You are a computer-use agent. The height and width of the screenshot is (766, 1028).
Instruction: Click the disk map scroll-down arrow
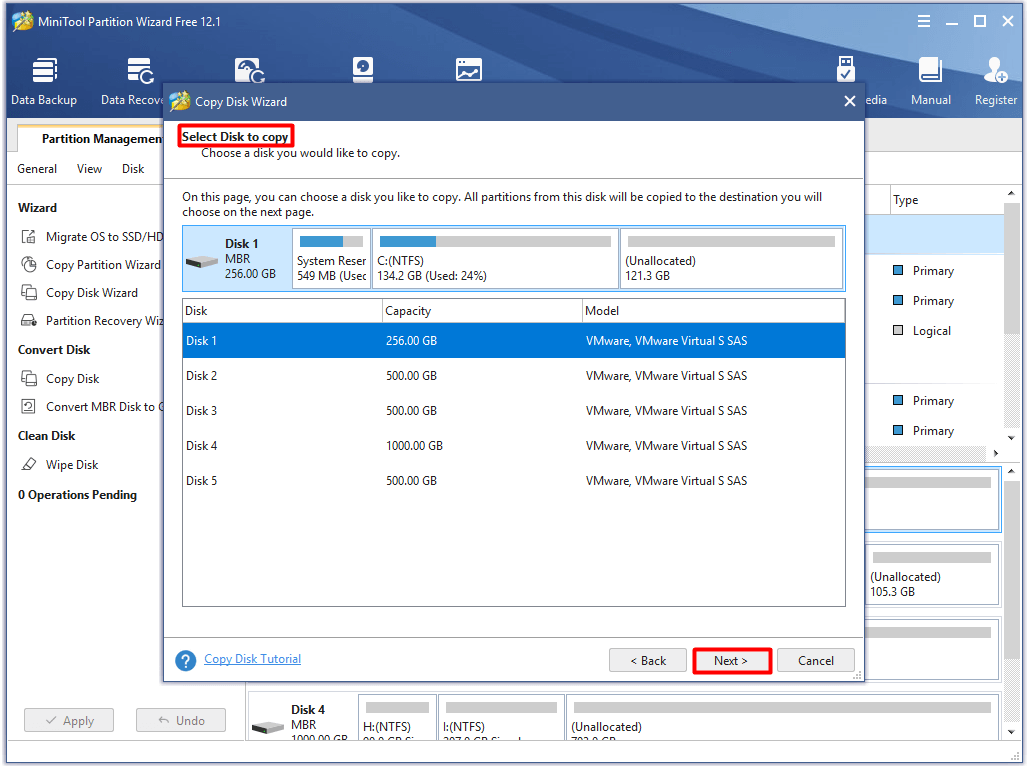(1011, 732)
